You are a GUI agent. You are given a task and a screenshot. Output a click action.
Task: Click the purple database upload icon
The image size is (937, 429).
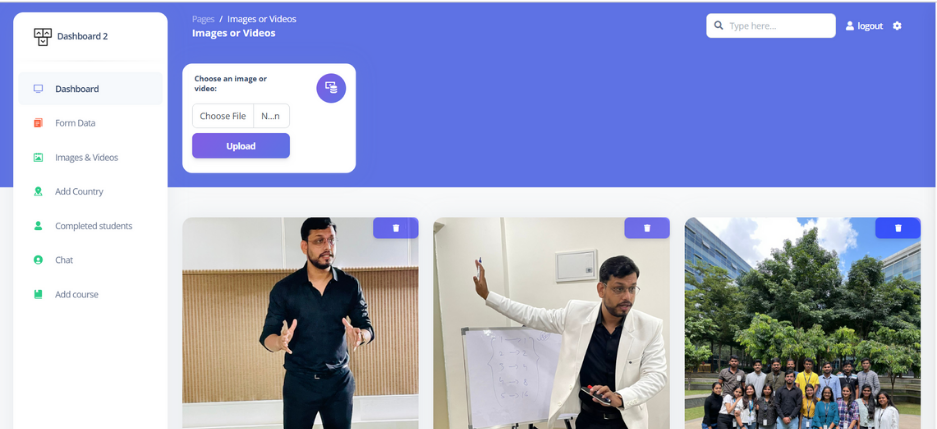331,88
